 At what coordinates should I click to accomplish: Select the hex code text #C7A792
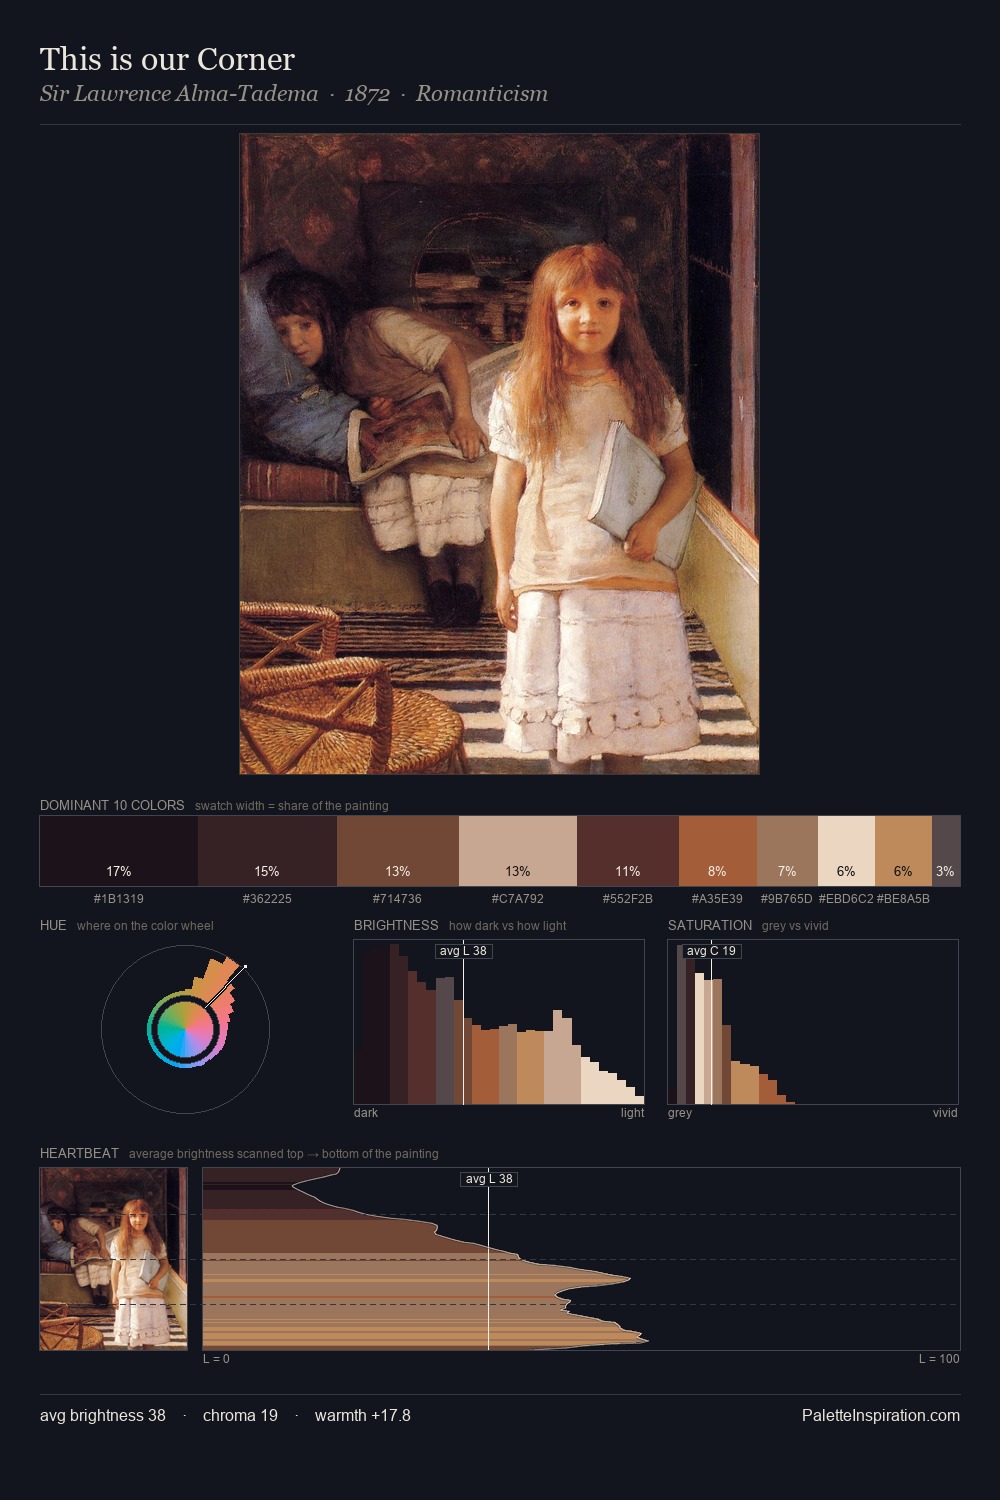[x=518, y=899]
